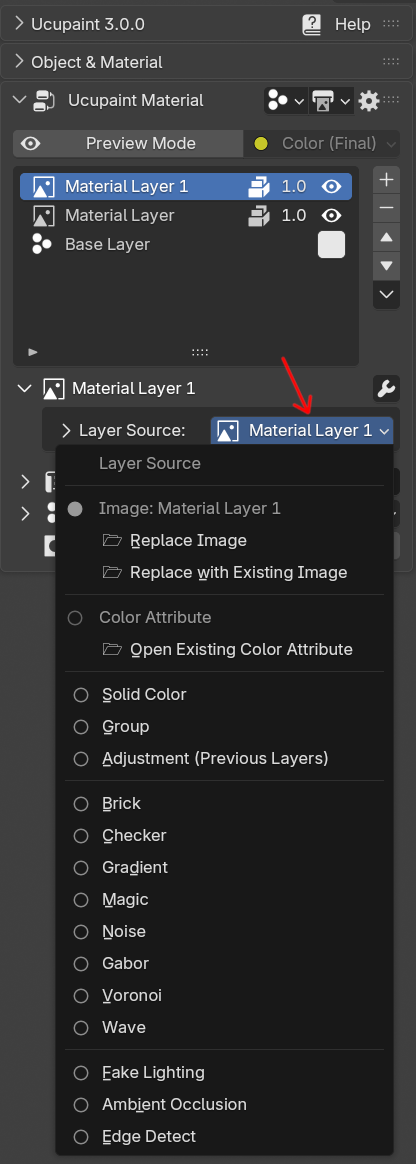Open the settings gear icon
The height and width of the screenshot is (1164, 416).
[369, 100]
